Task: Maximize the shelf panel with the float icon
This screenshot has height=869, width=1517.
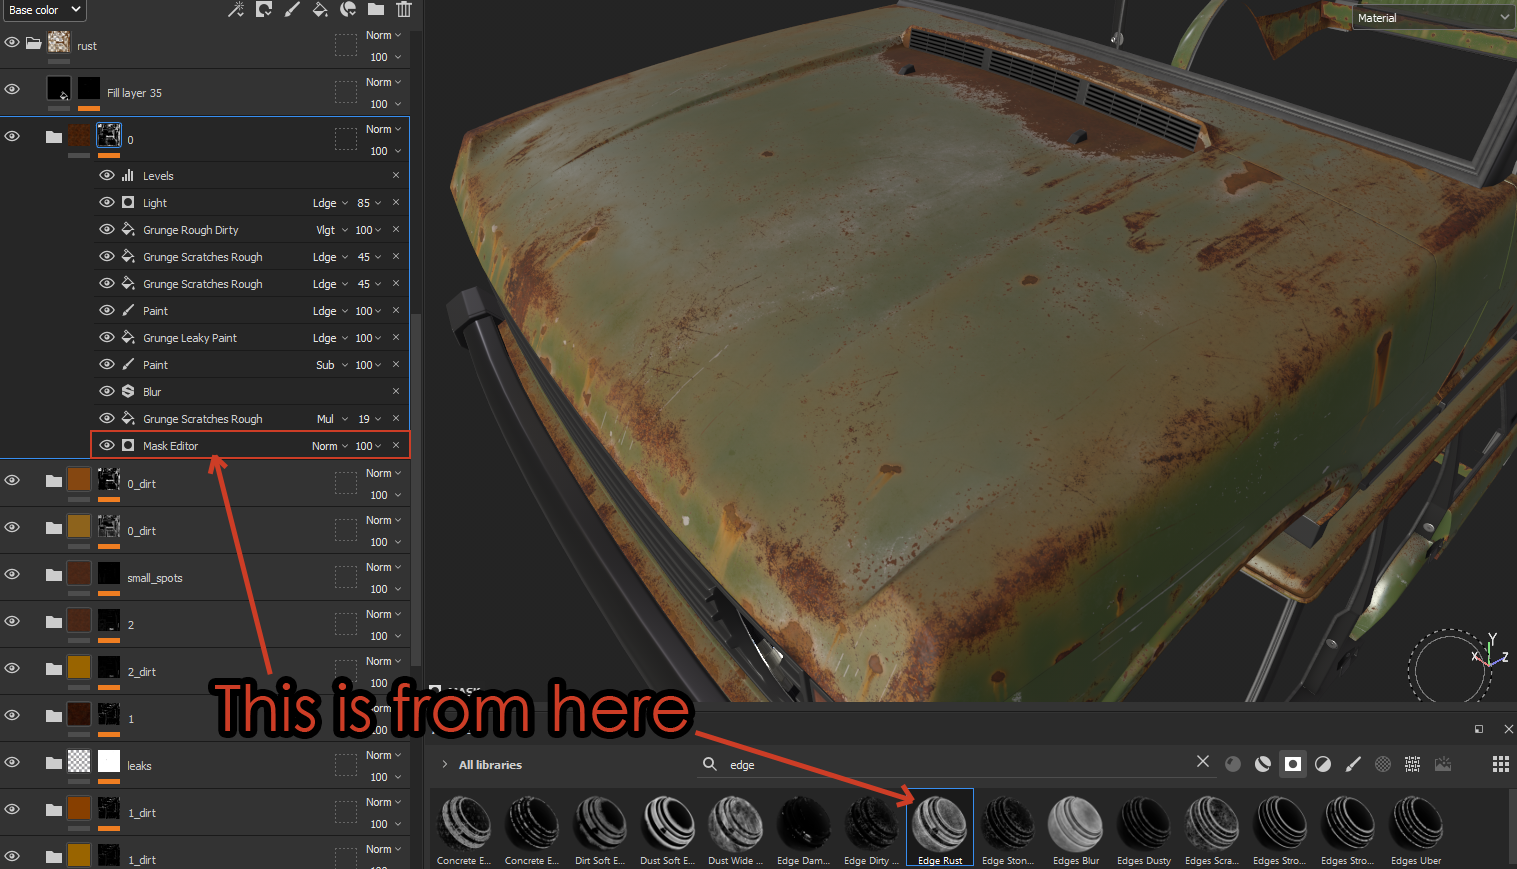Action: pos(1479,729)
